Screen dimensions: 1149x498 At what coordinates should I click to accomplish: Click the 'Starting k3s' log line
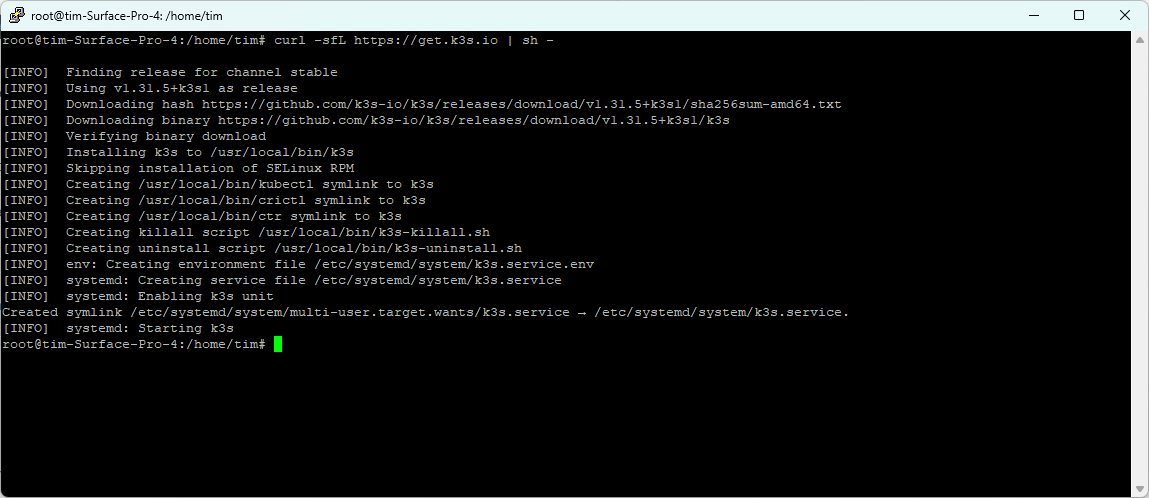pyautogui.click(x=149, y=328)
